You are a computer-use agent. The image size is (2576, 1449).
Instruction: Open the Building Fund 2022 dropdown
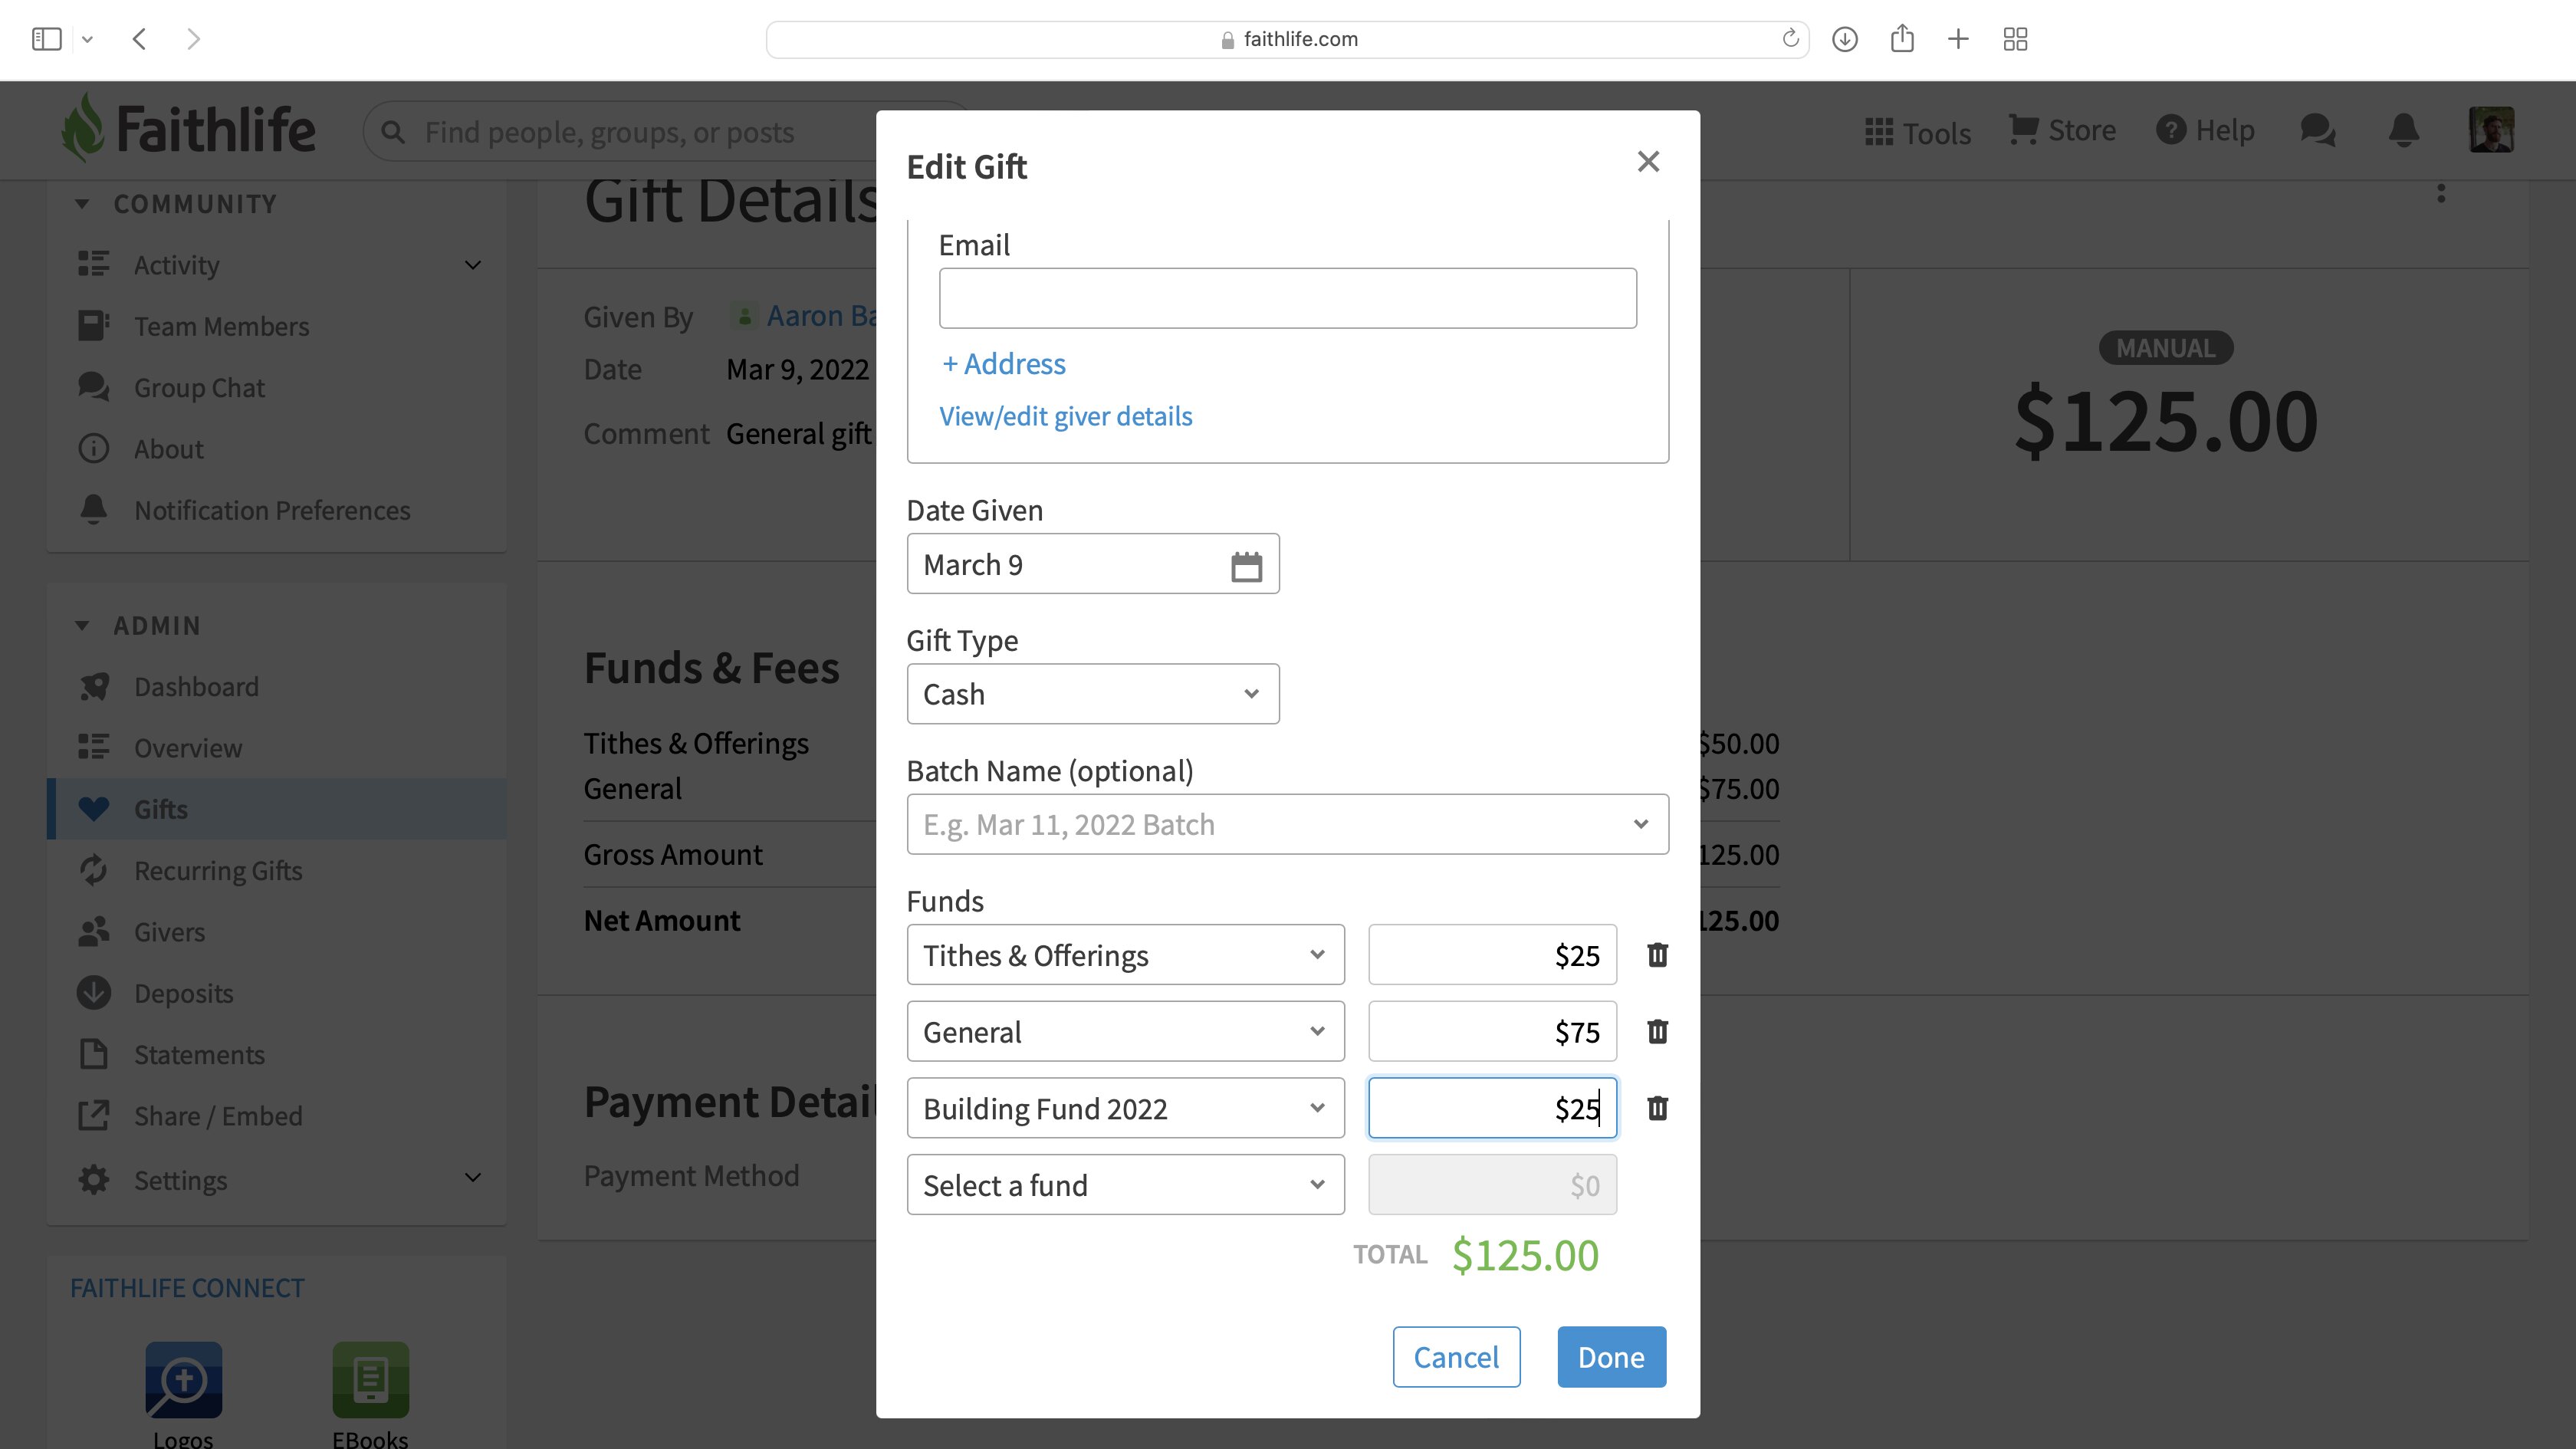(x=1125, y=1108)
